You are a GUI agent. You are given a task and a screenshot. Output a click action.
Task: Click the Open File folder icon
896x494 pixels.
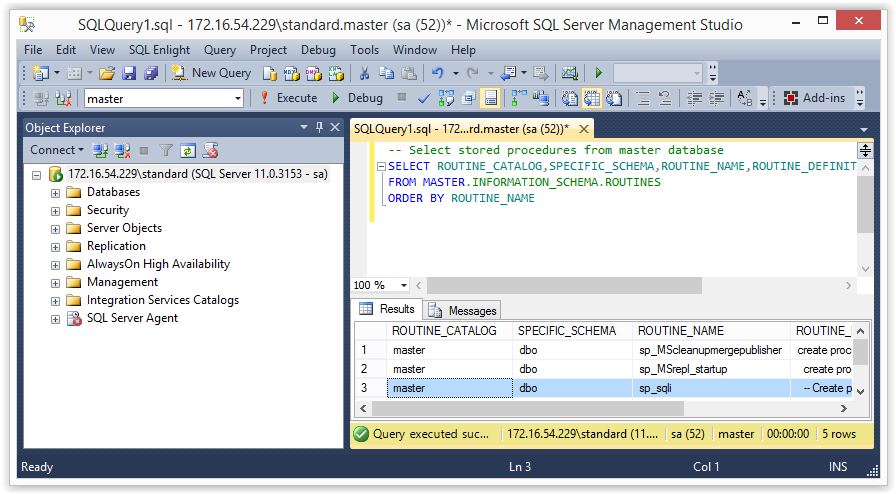[107, 73]
